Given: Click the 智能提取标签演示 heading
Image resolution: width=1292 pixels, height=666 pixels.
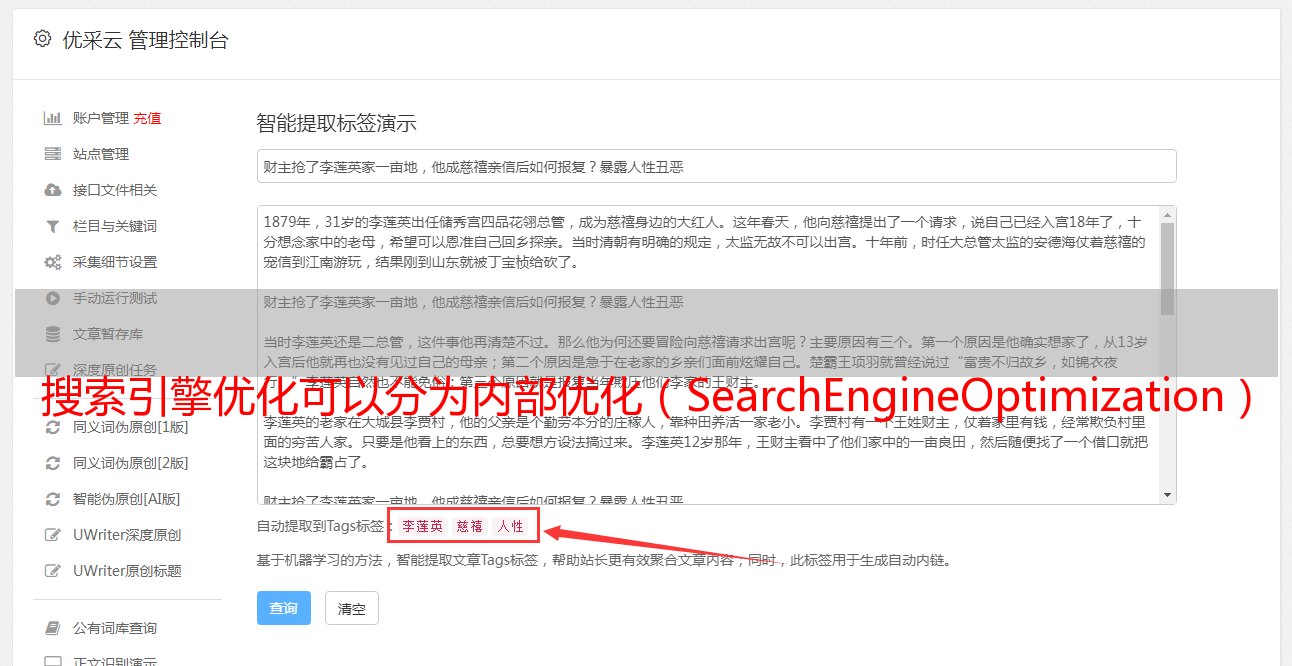Looking at the screenshot, I should coord(336,124).
